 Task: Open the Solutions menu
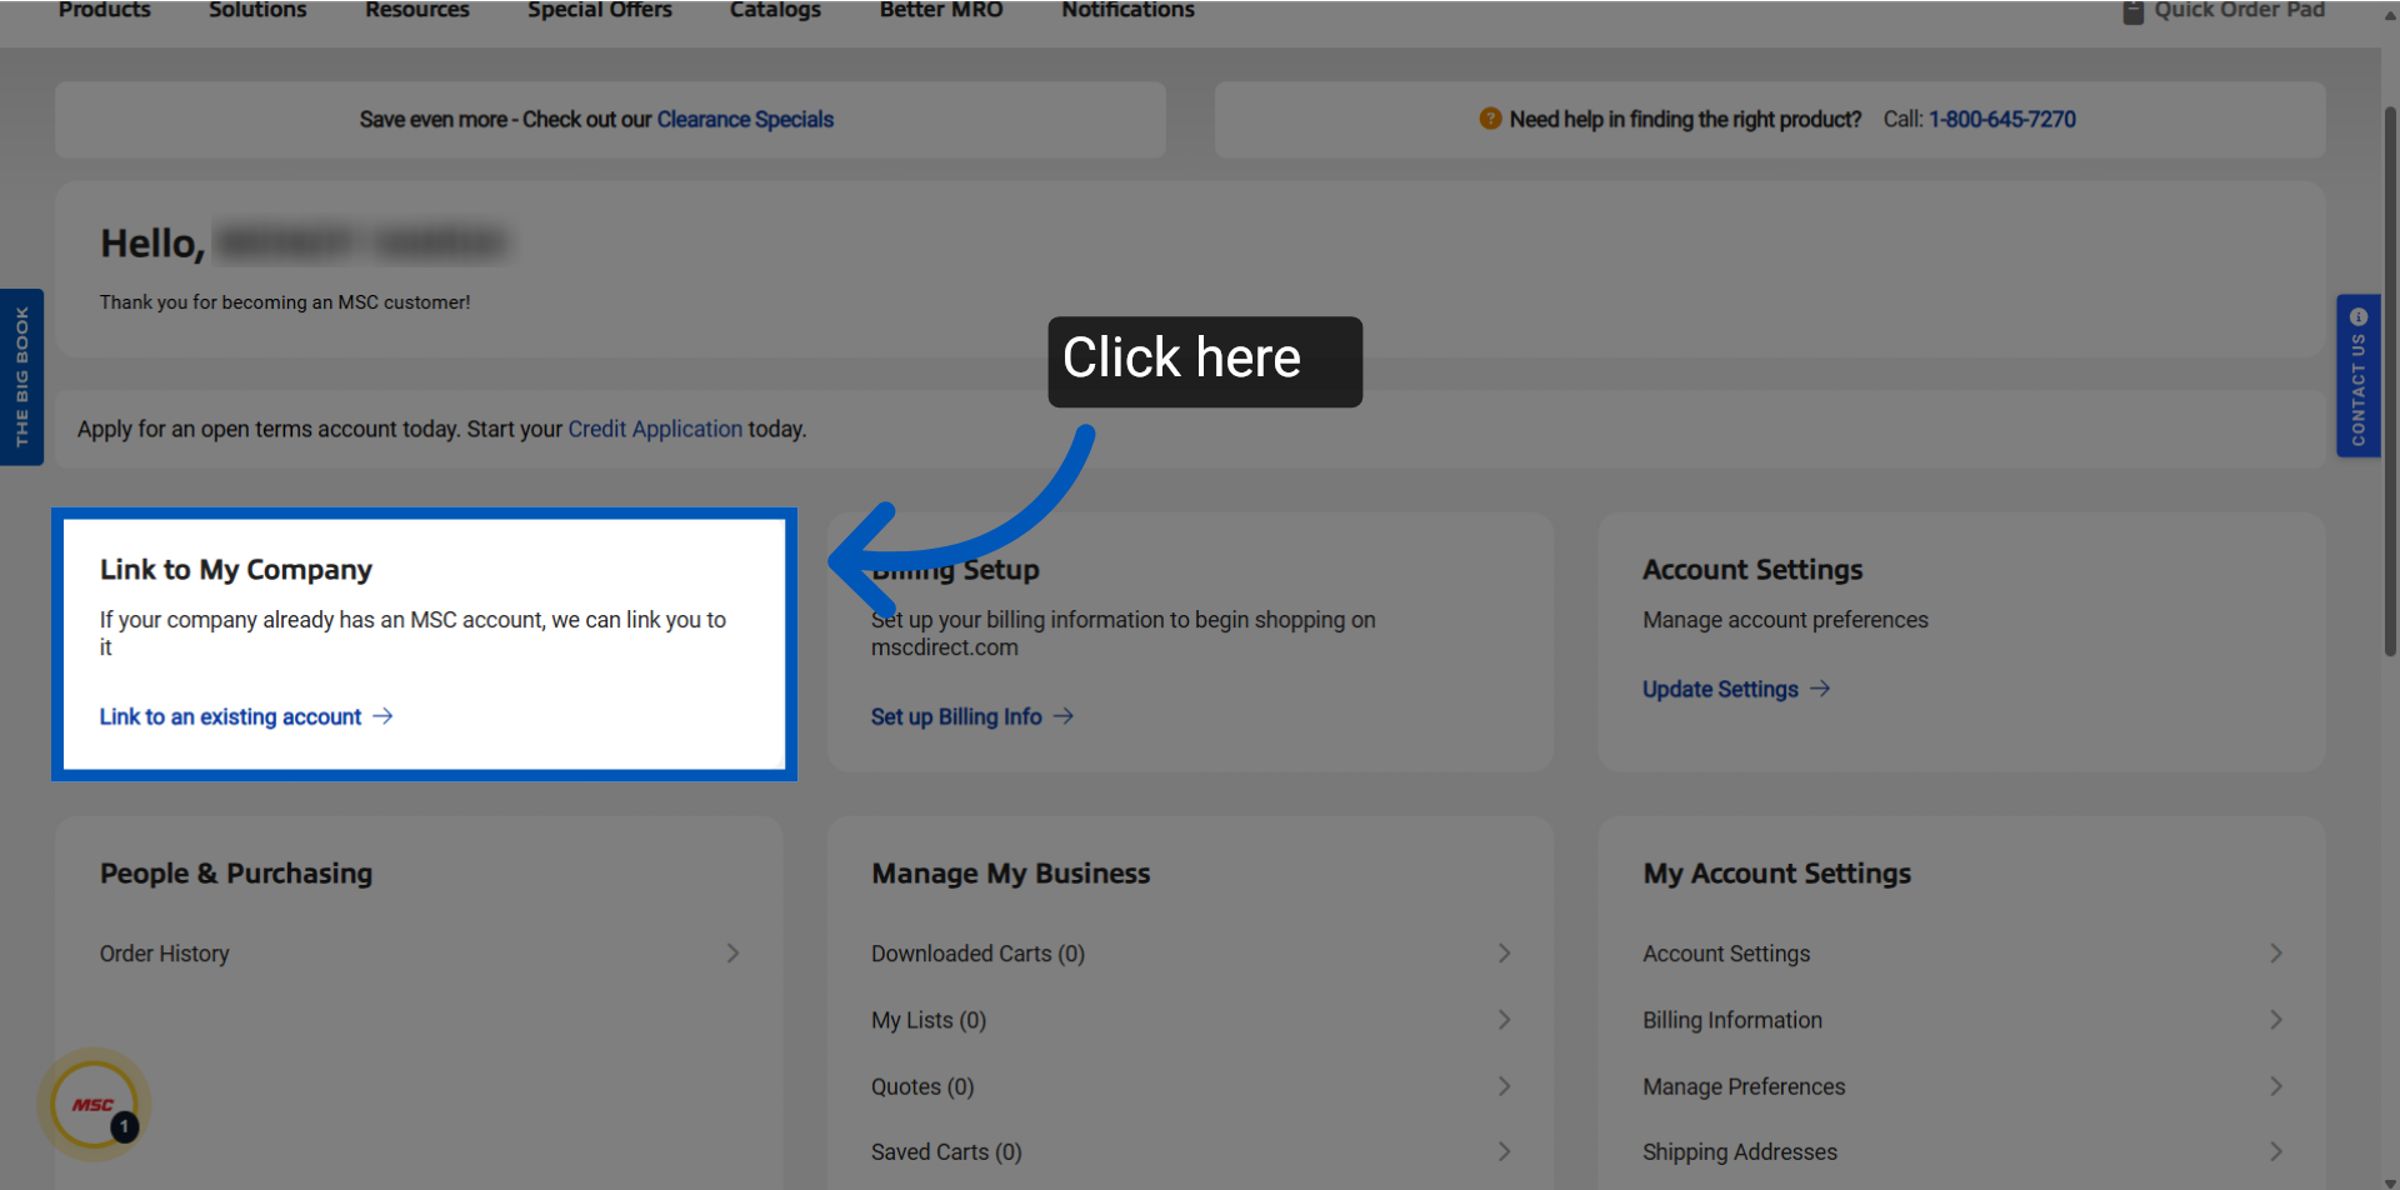point(258,10)
